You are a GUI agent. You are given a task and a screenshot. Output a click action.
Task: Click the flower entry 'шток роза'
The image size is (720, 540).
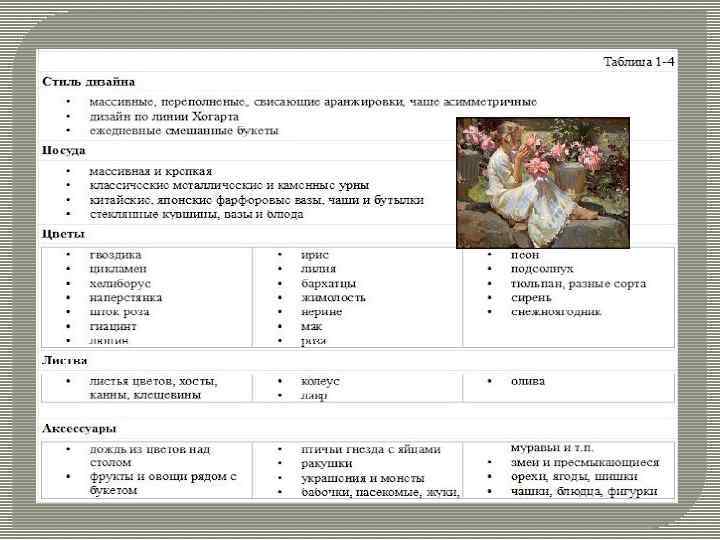click(119, 312)
